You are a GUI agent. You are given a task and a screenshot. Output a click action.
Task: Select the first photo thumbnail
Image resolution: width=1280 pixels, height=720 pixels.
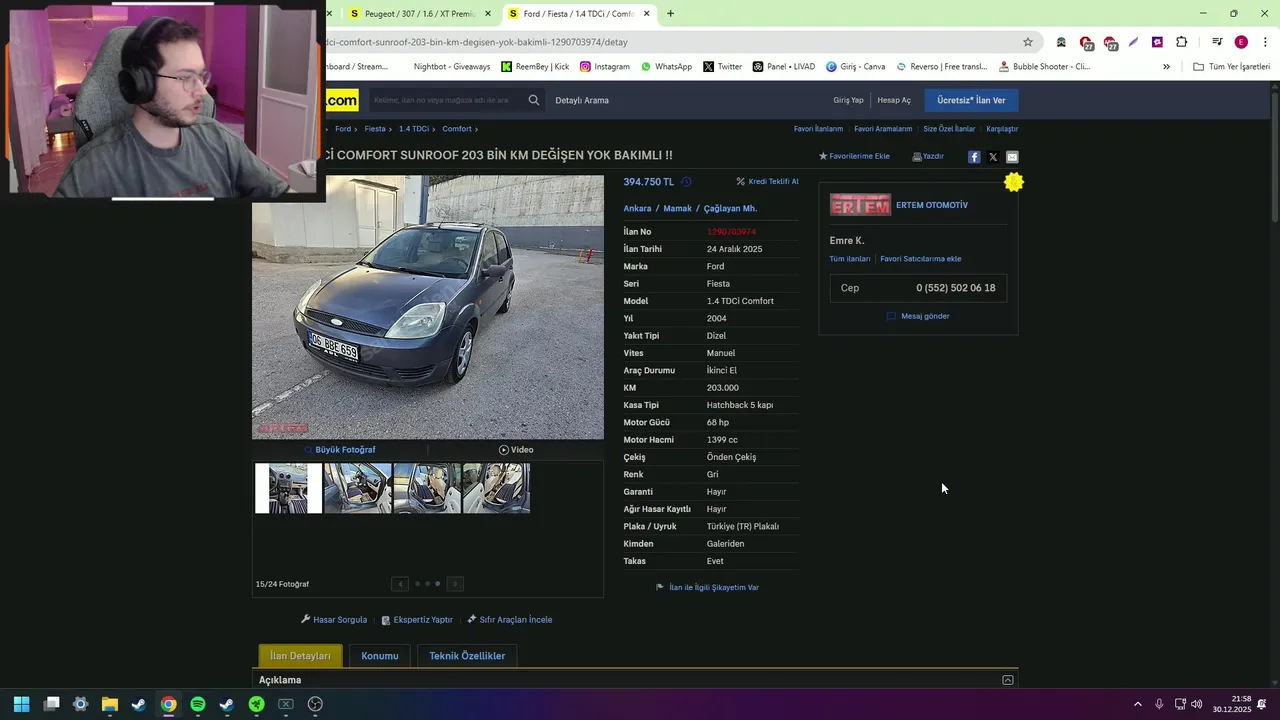pyautogui.click(x=288, y=488)
